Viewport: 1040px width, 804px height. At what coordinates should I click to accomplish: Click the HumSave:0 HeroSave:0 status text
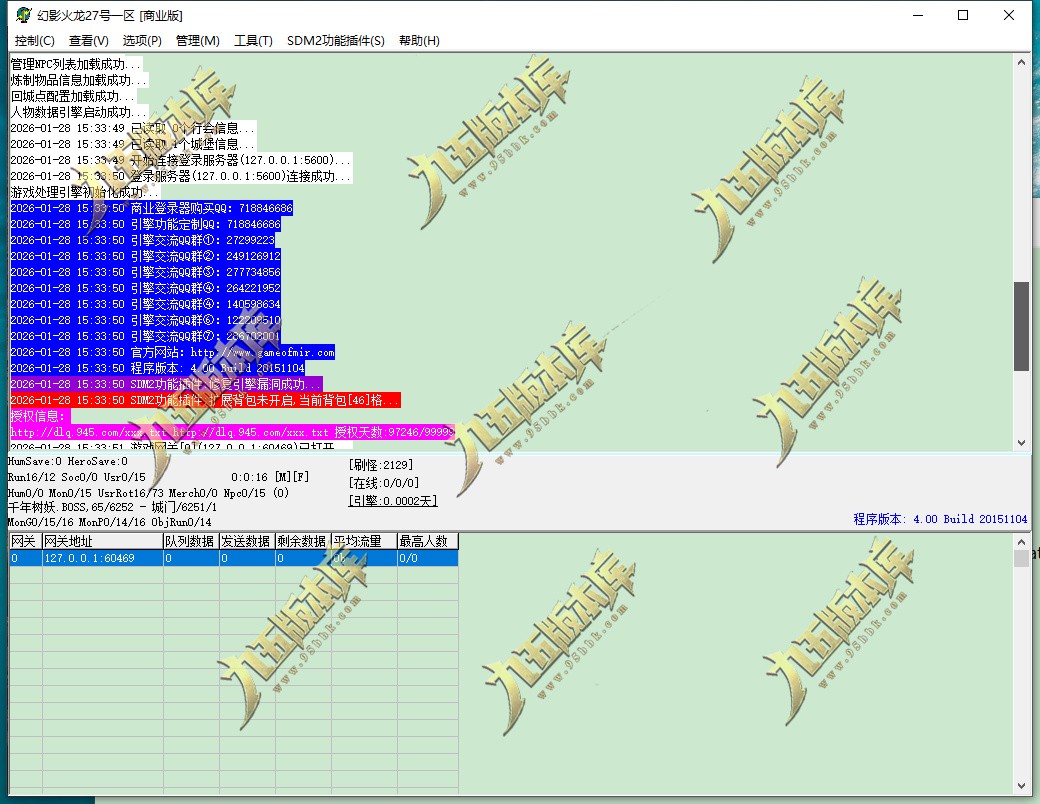pos(68,461)
